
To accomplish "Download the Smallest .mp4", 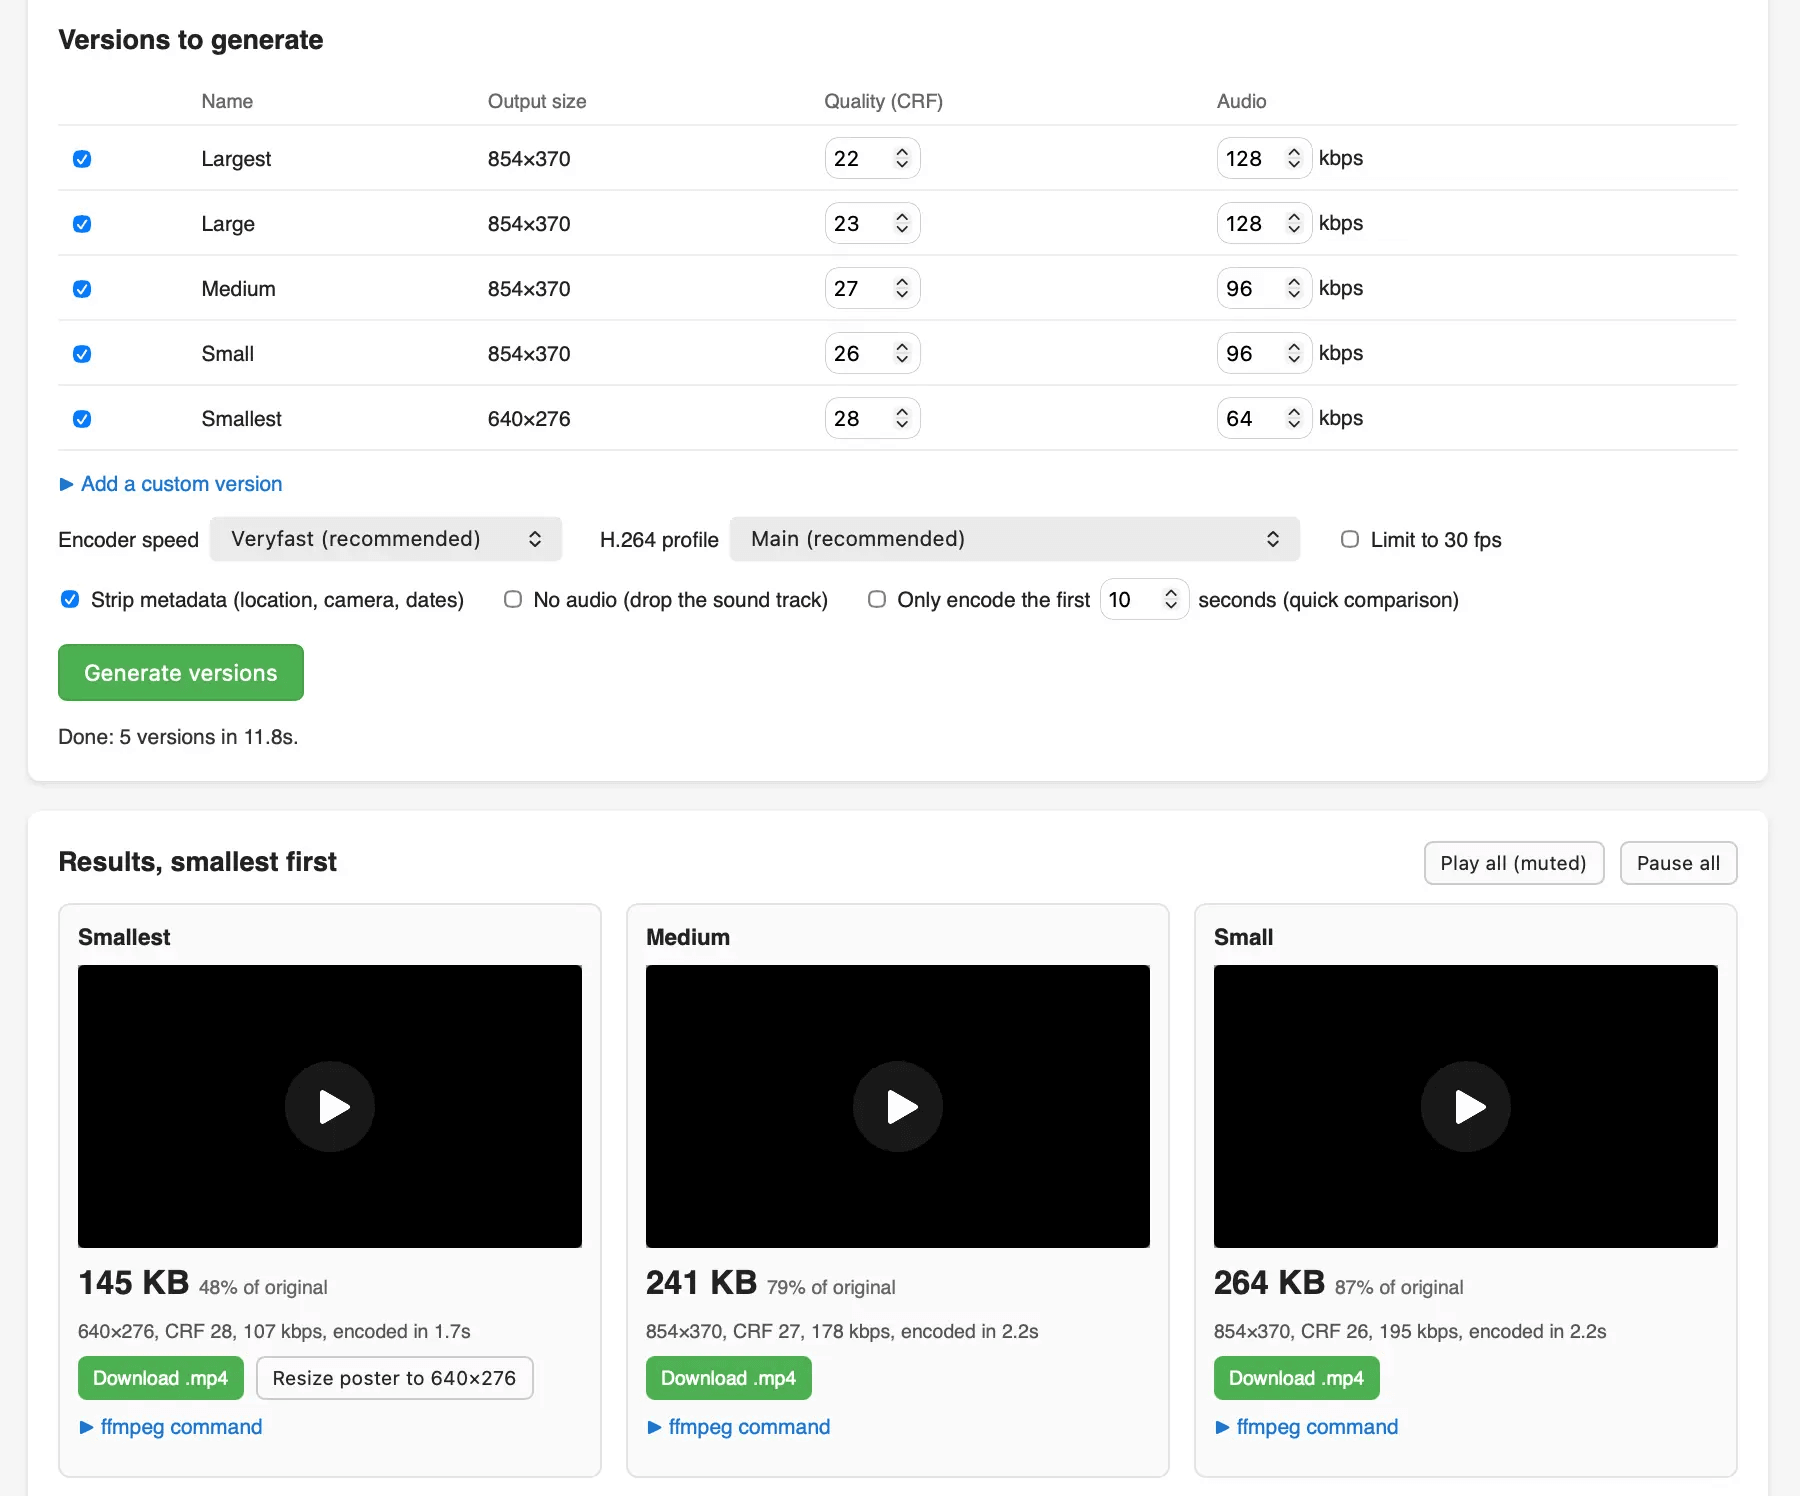I will point(161,1378).
